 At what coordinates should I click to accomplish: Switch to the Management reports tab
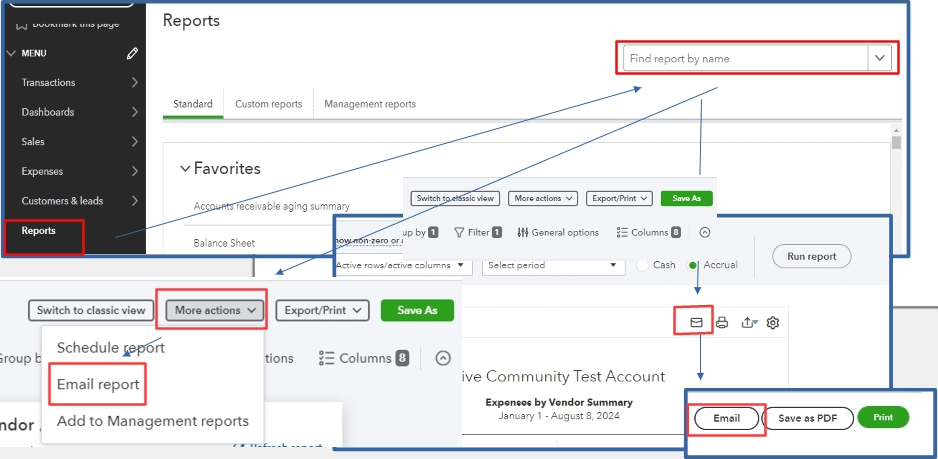point(370,104)
